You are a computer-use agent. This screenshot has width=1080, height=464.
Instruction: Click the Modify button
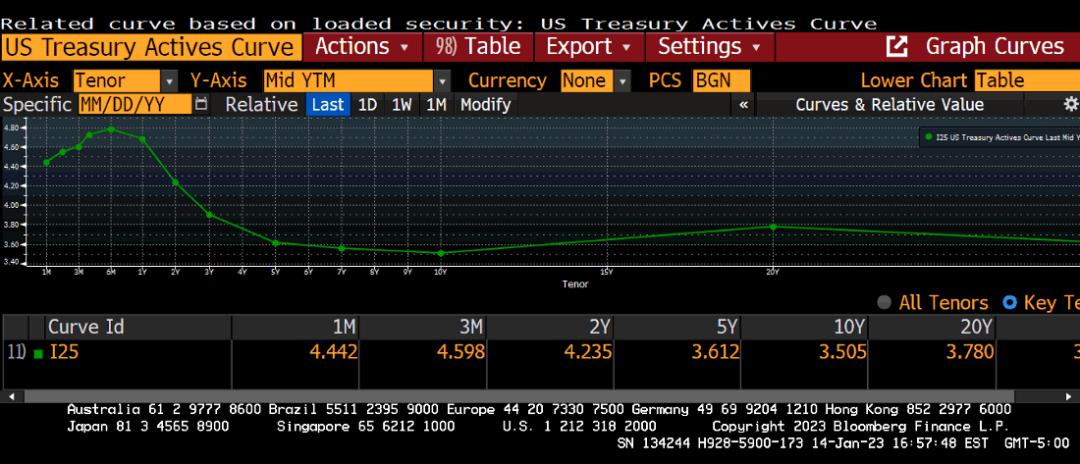tap(485, 104)
